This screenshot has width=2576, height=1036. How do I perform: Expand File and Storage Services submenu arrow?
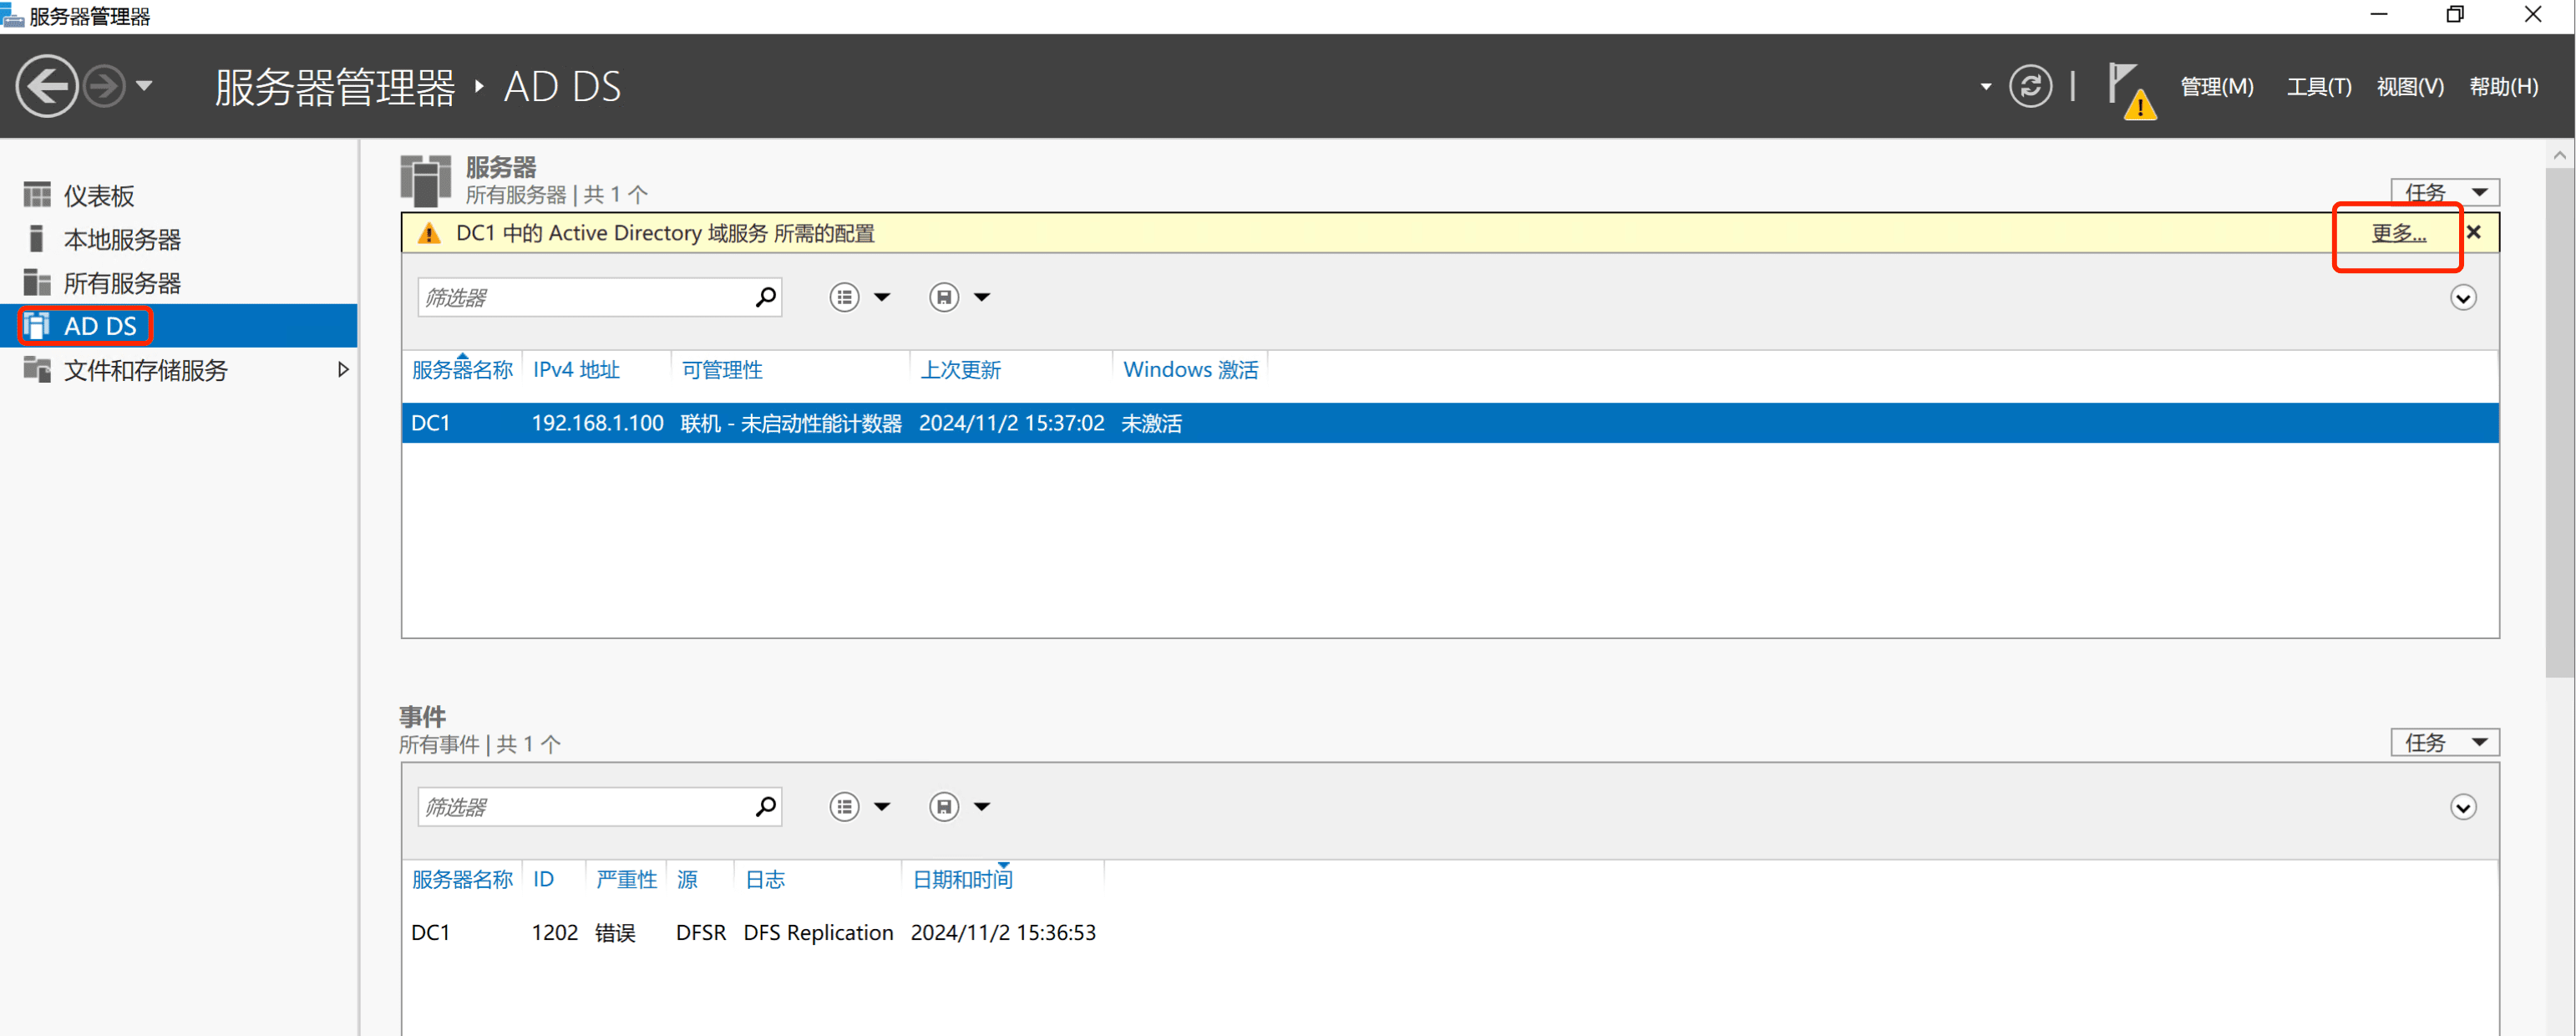(343, 370)
